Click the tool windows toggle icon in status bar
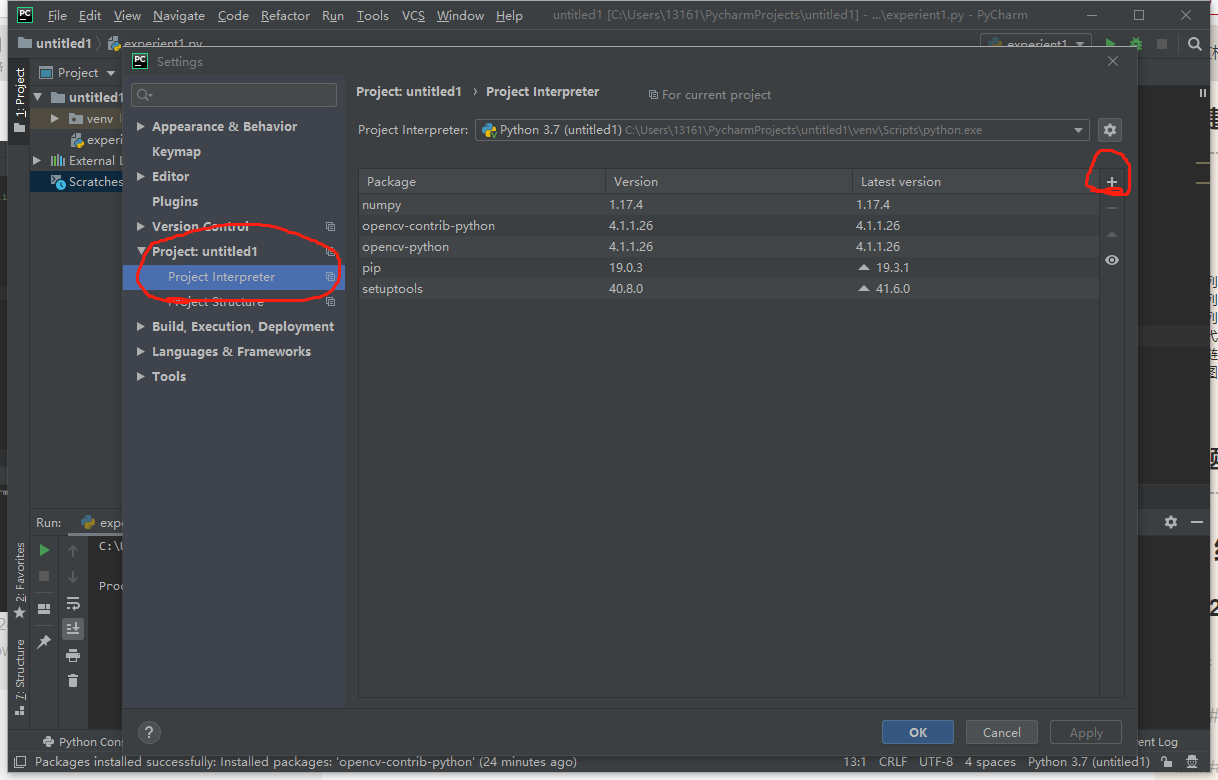Image resolution: width=1218 pixels, height=780 pixels. tap(19, 762)
